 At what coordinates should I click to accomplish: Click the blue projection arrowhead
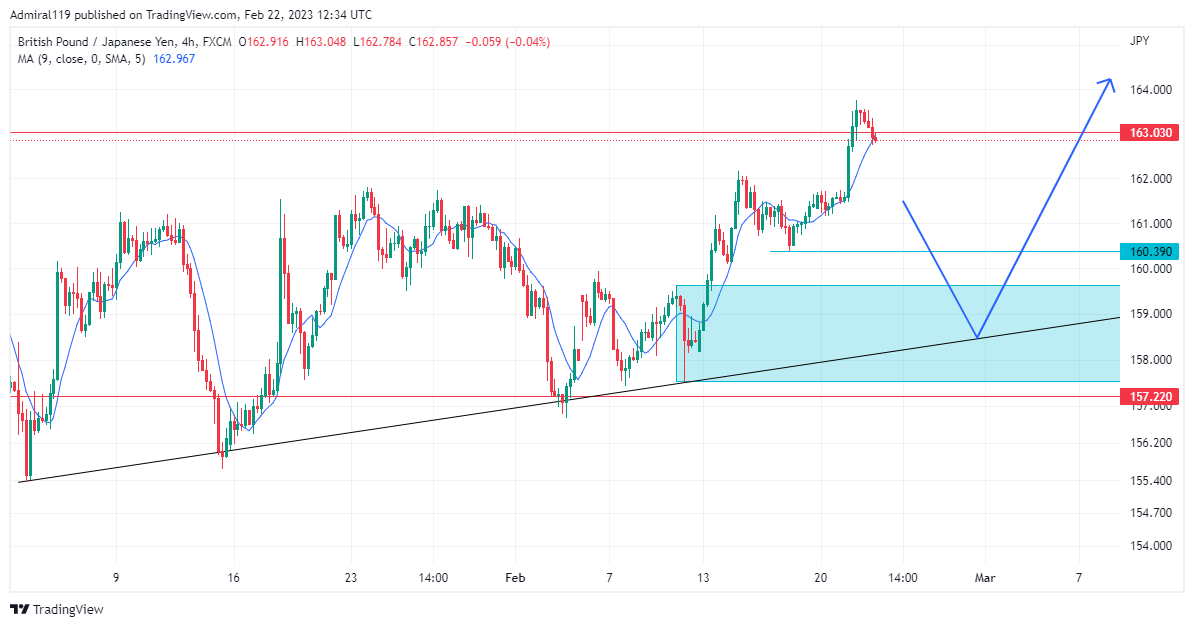click(x=1107, y=84)
